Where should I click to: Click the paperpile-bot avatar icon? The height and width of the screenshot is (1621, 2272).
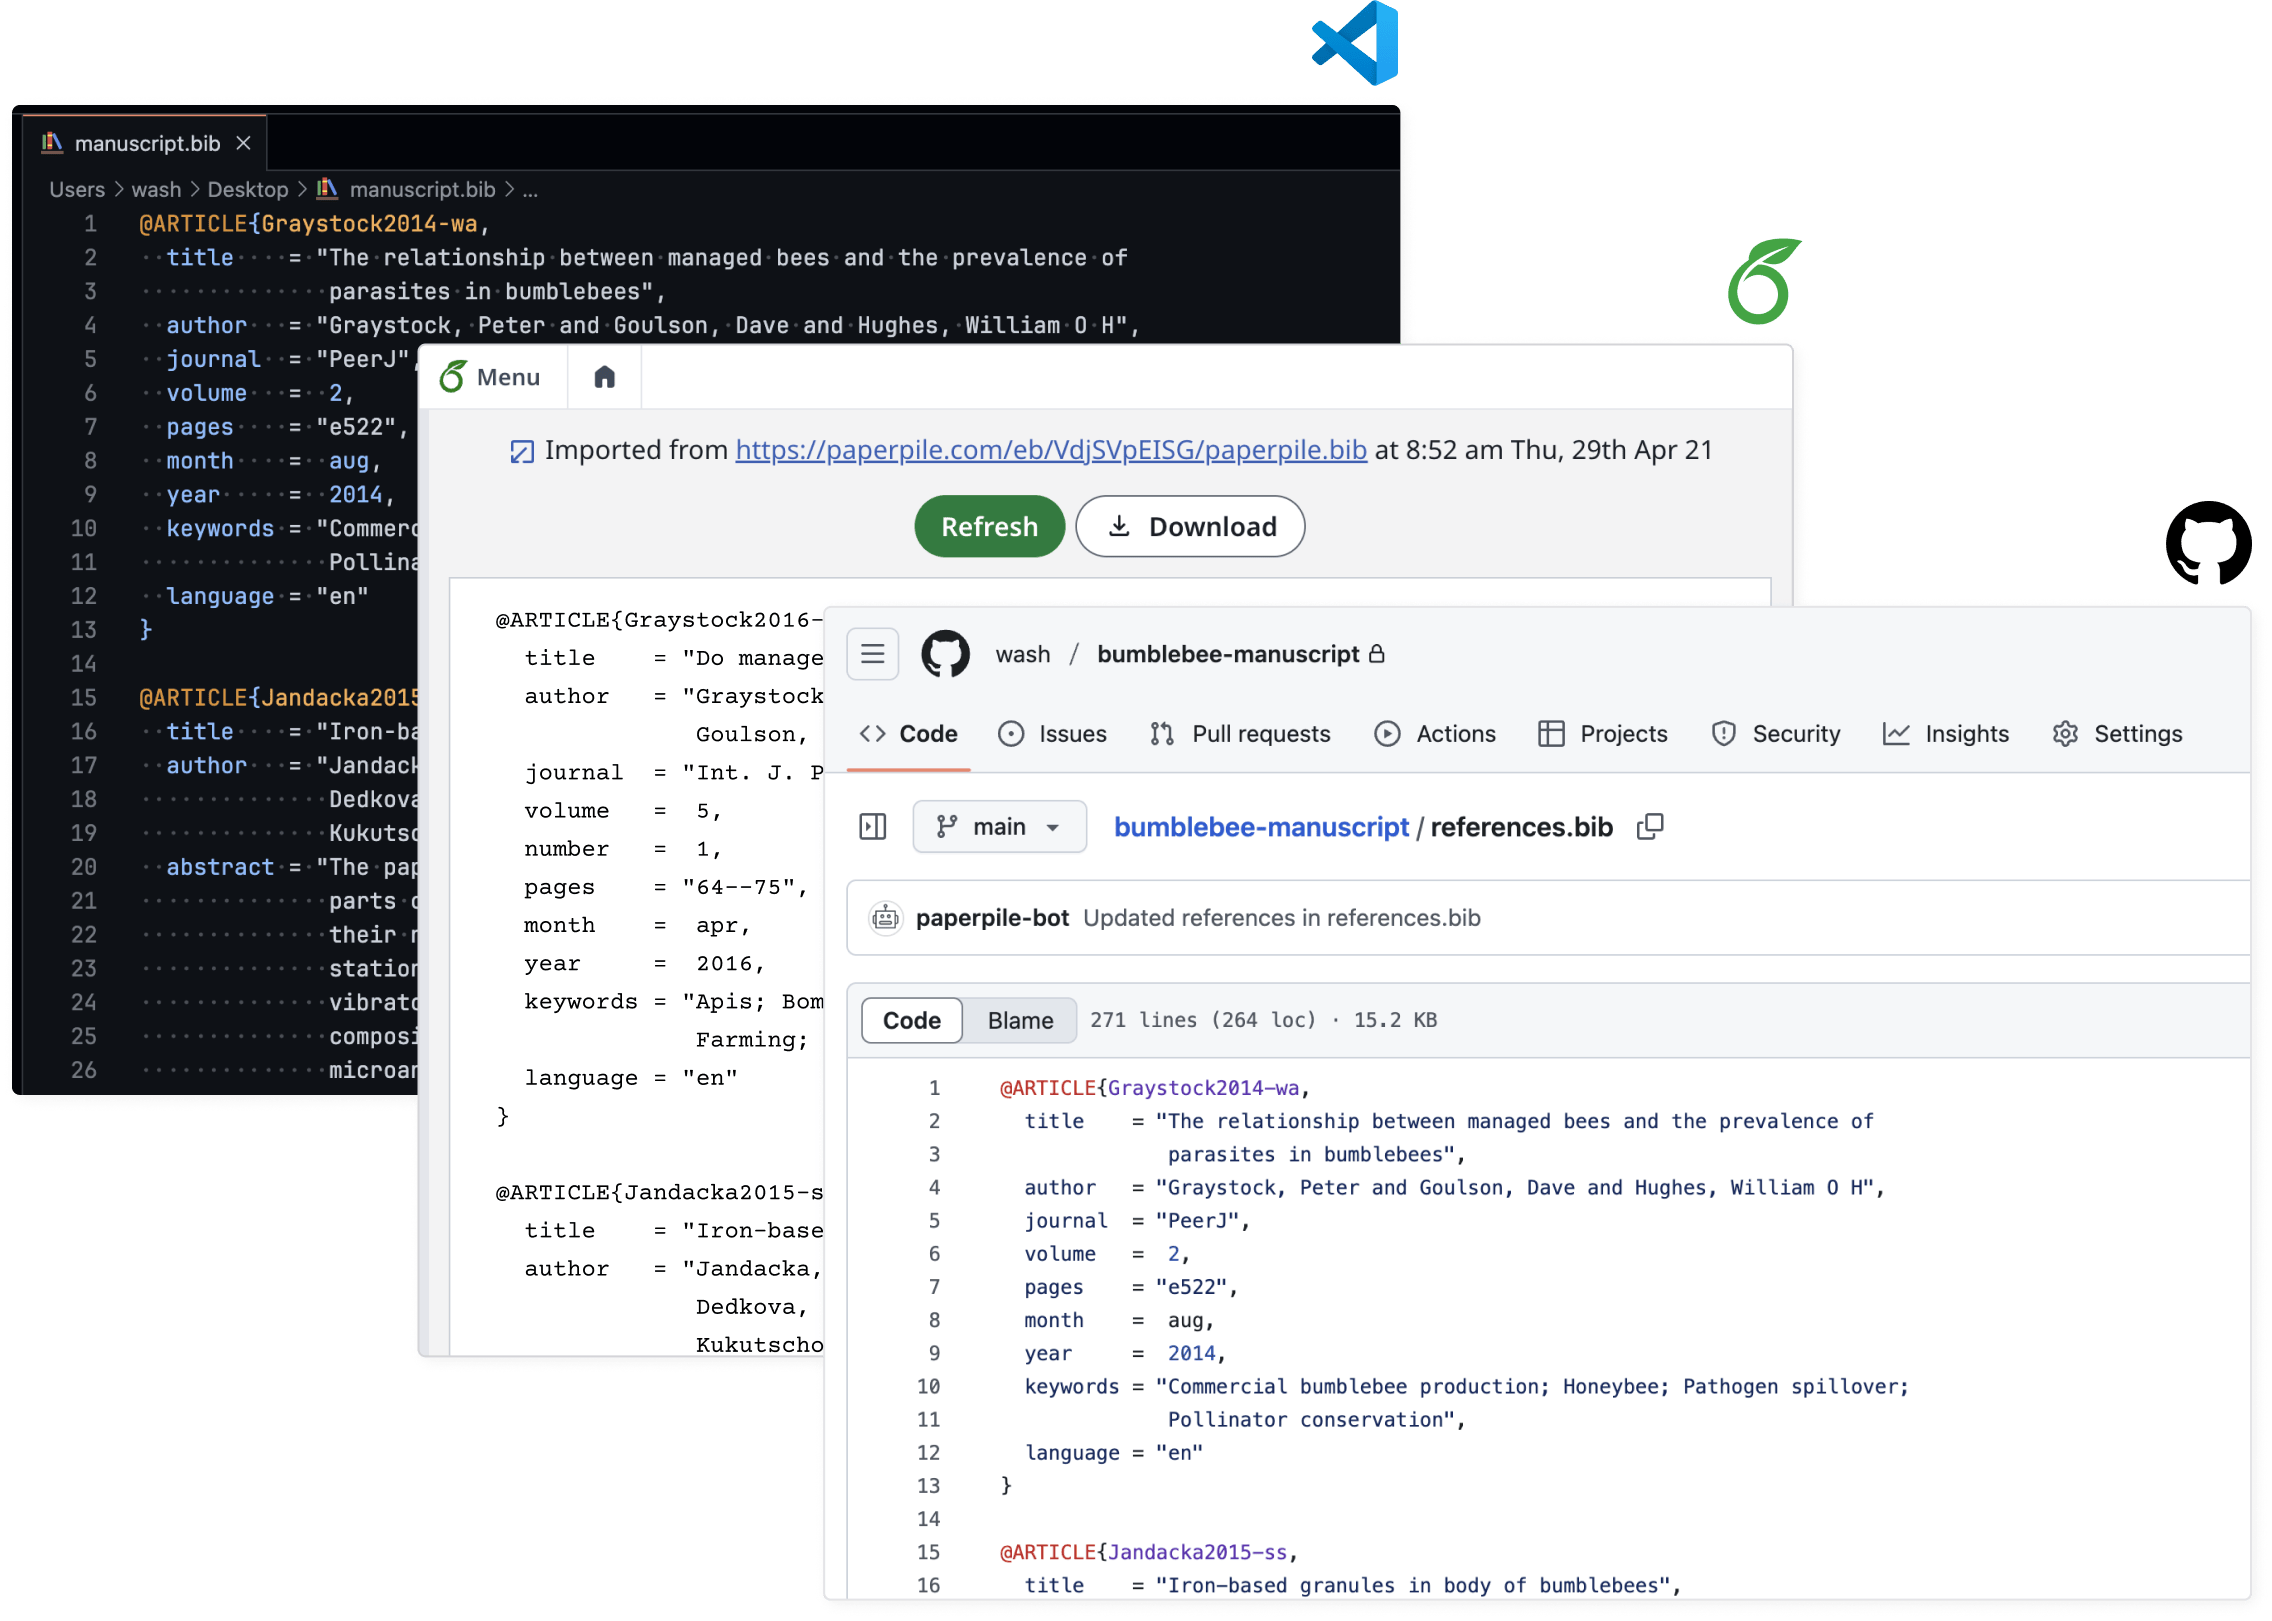click(x=885, y=918)
